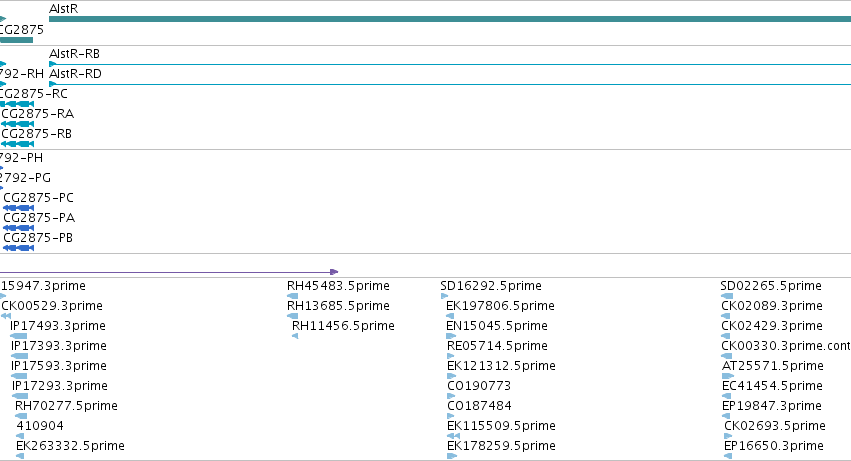The height and width of the screenshot is (461, 851).
Task: Select the CG2875-RC transcript glyph
Action: pyautogui.click(x=17, y=104)
